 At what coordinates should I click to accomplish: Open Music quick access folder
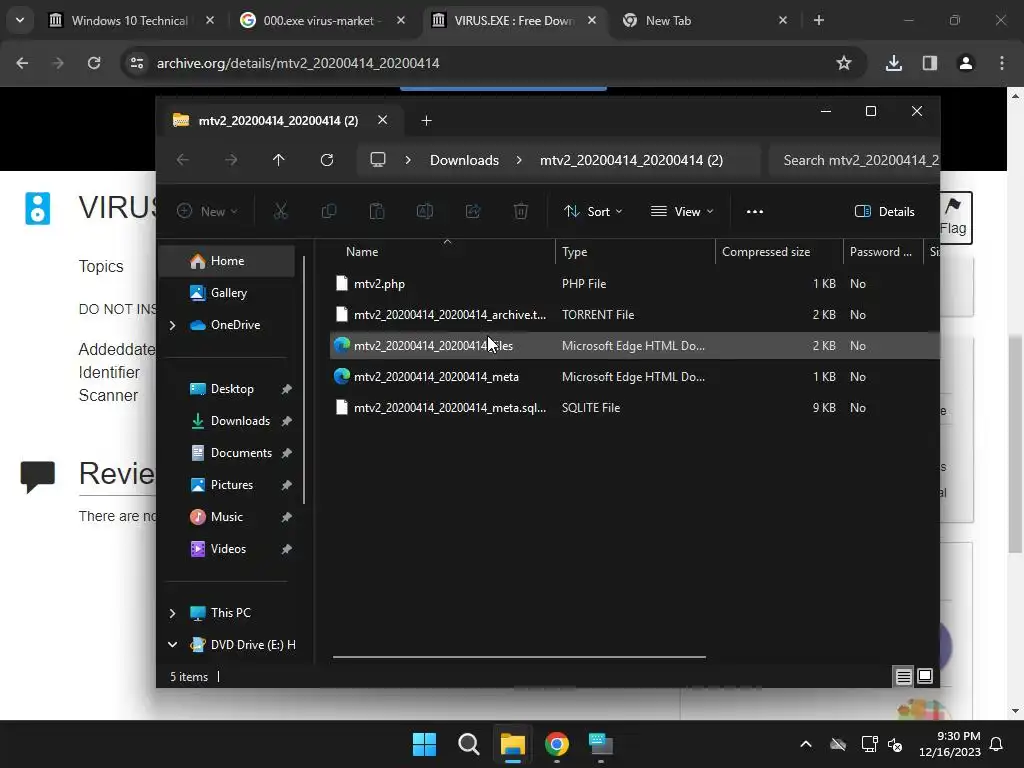pyautogui.click(x=227, y=517)
